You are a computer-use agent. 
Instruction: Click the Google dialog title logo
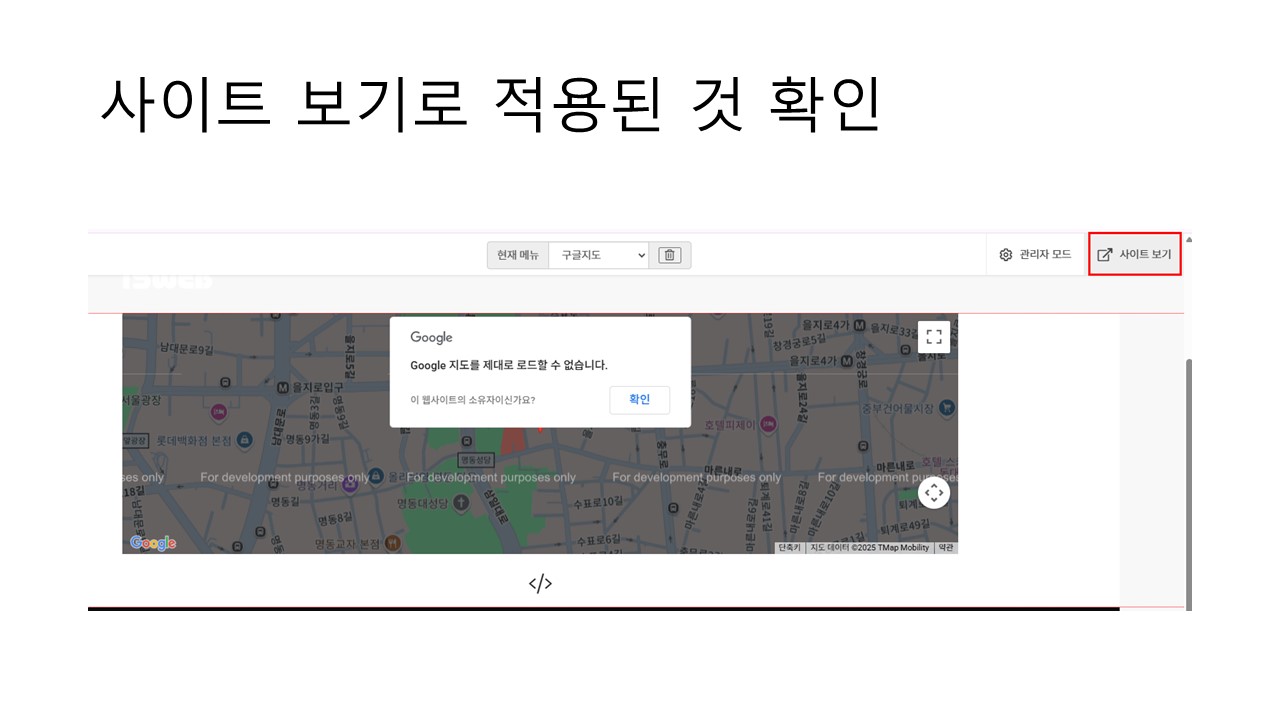(431, 338)
